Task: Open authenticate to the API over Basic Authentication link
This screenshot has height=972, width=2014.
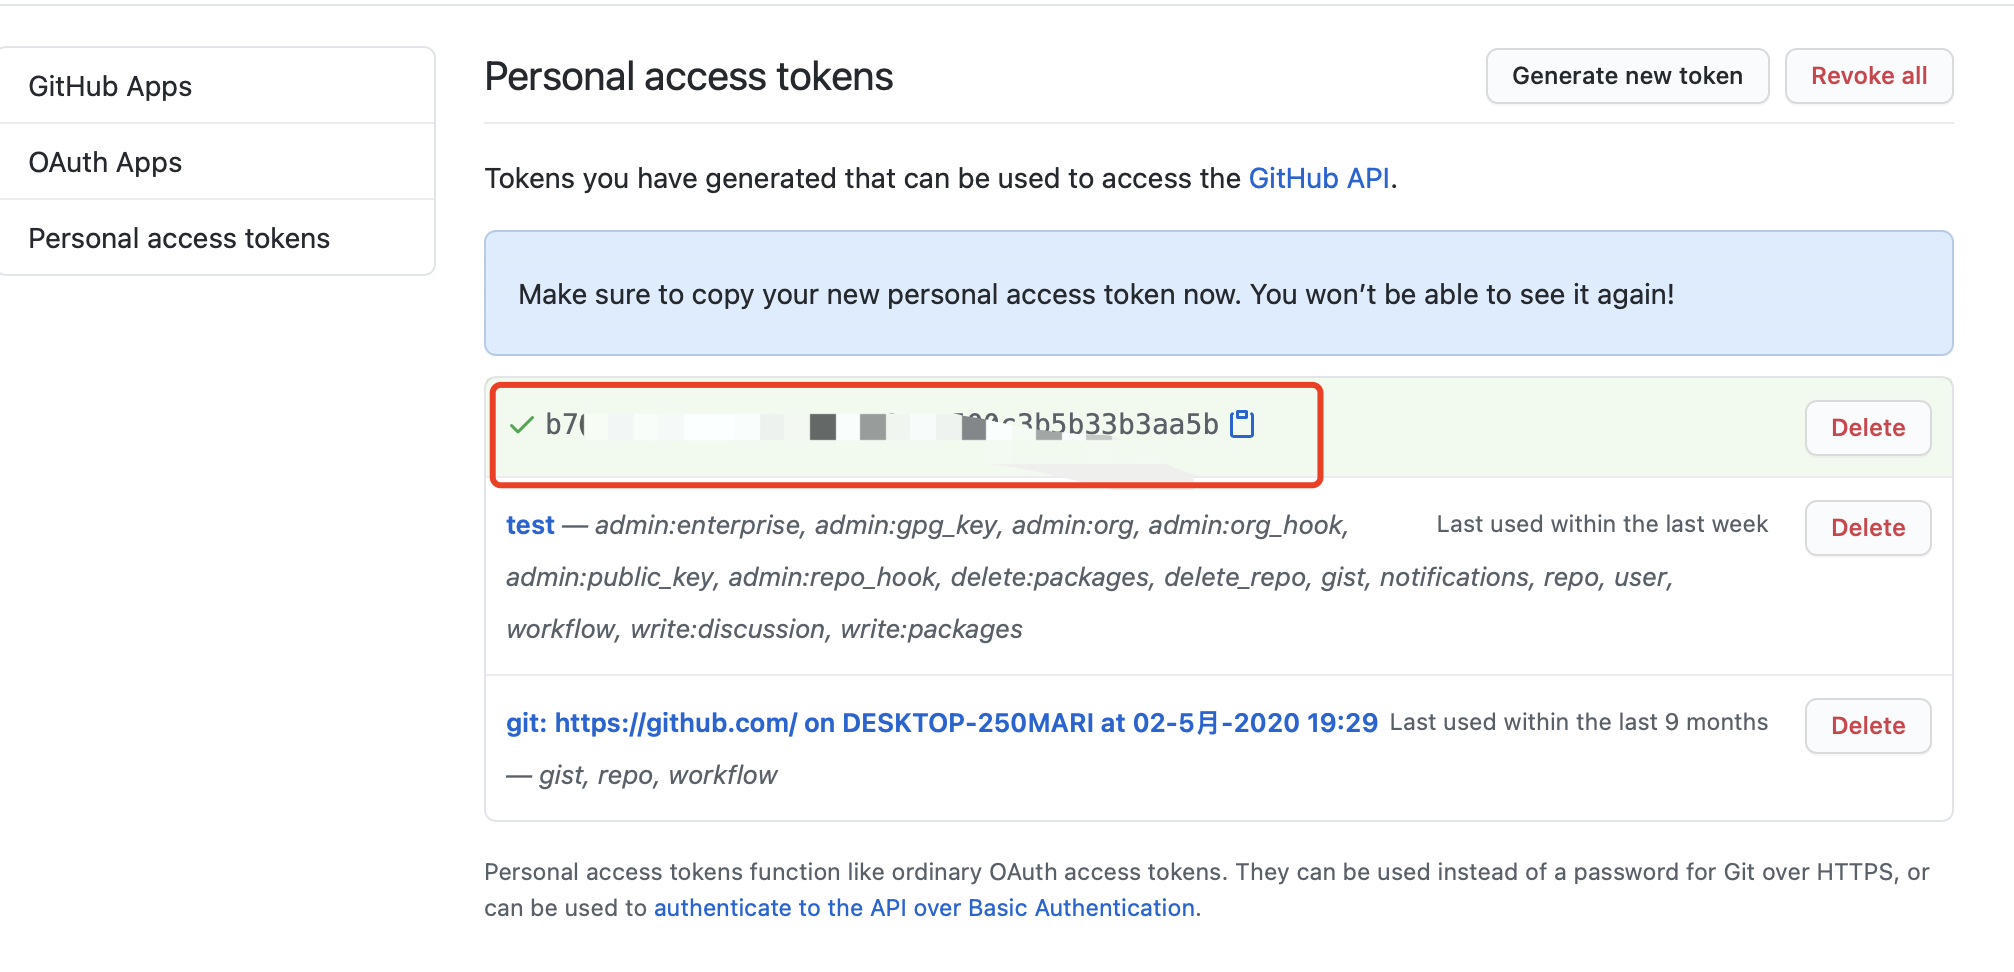Action: click(925, 908)
